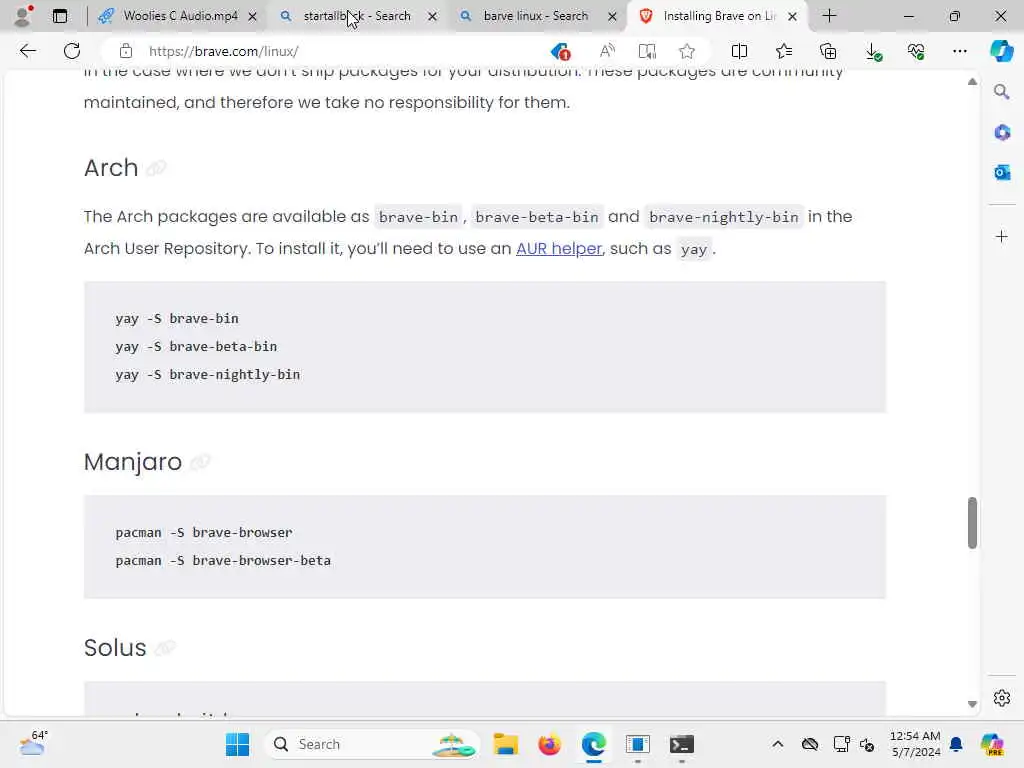Toggle split screen view
Viewport: 1024px width, 768px height.
click(739, 51)
